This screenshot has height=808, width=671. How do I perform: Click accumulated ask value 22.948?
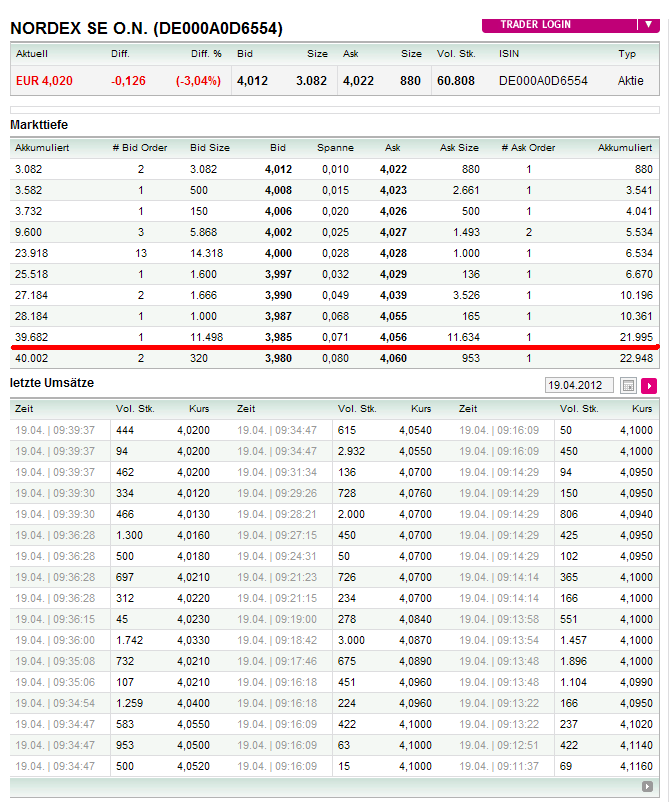click(x=636, y=359)
